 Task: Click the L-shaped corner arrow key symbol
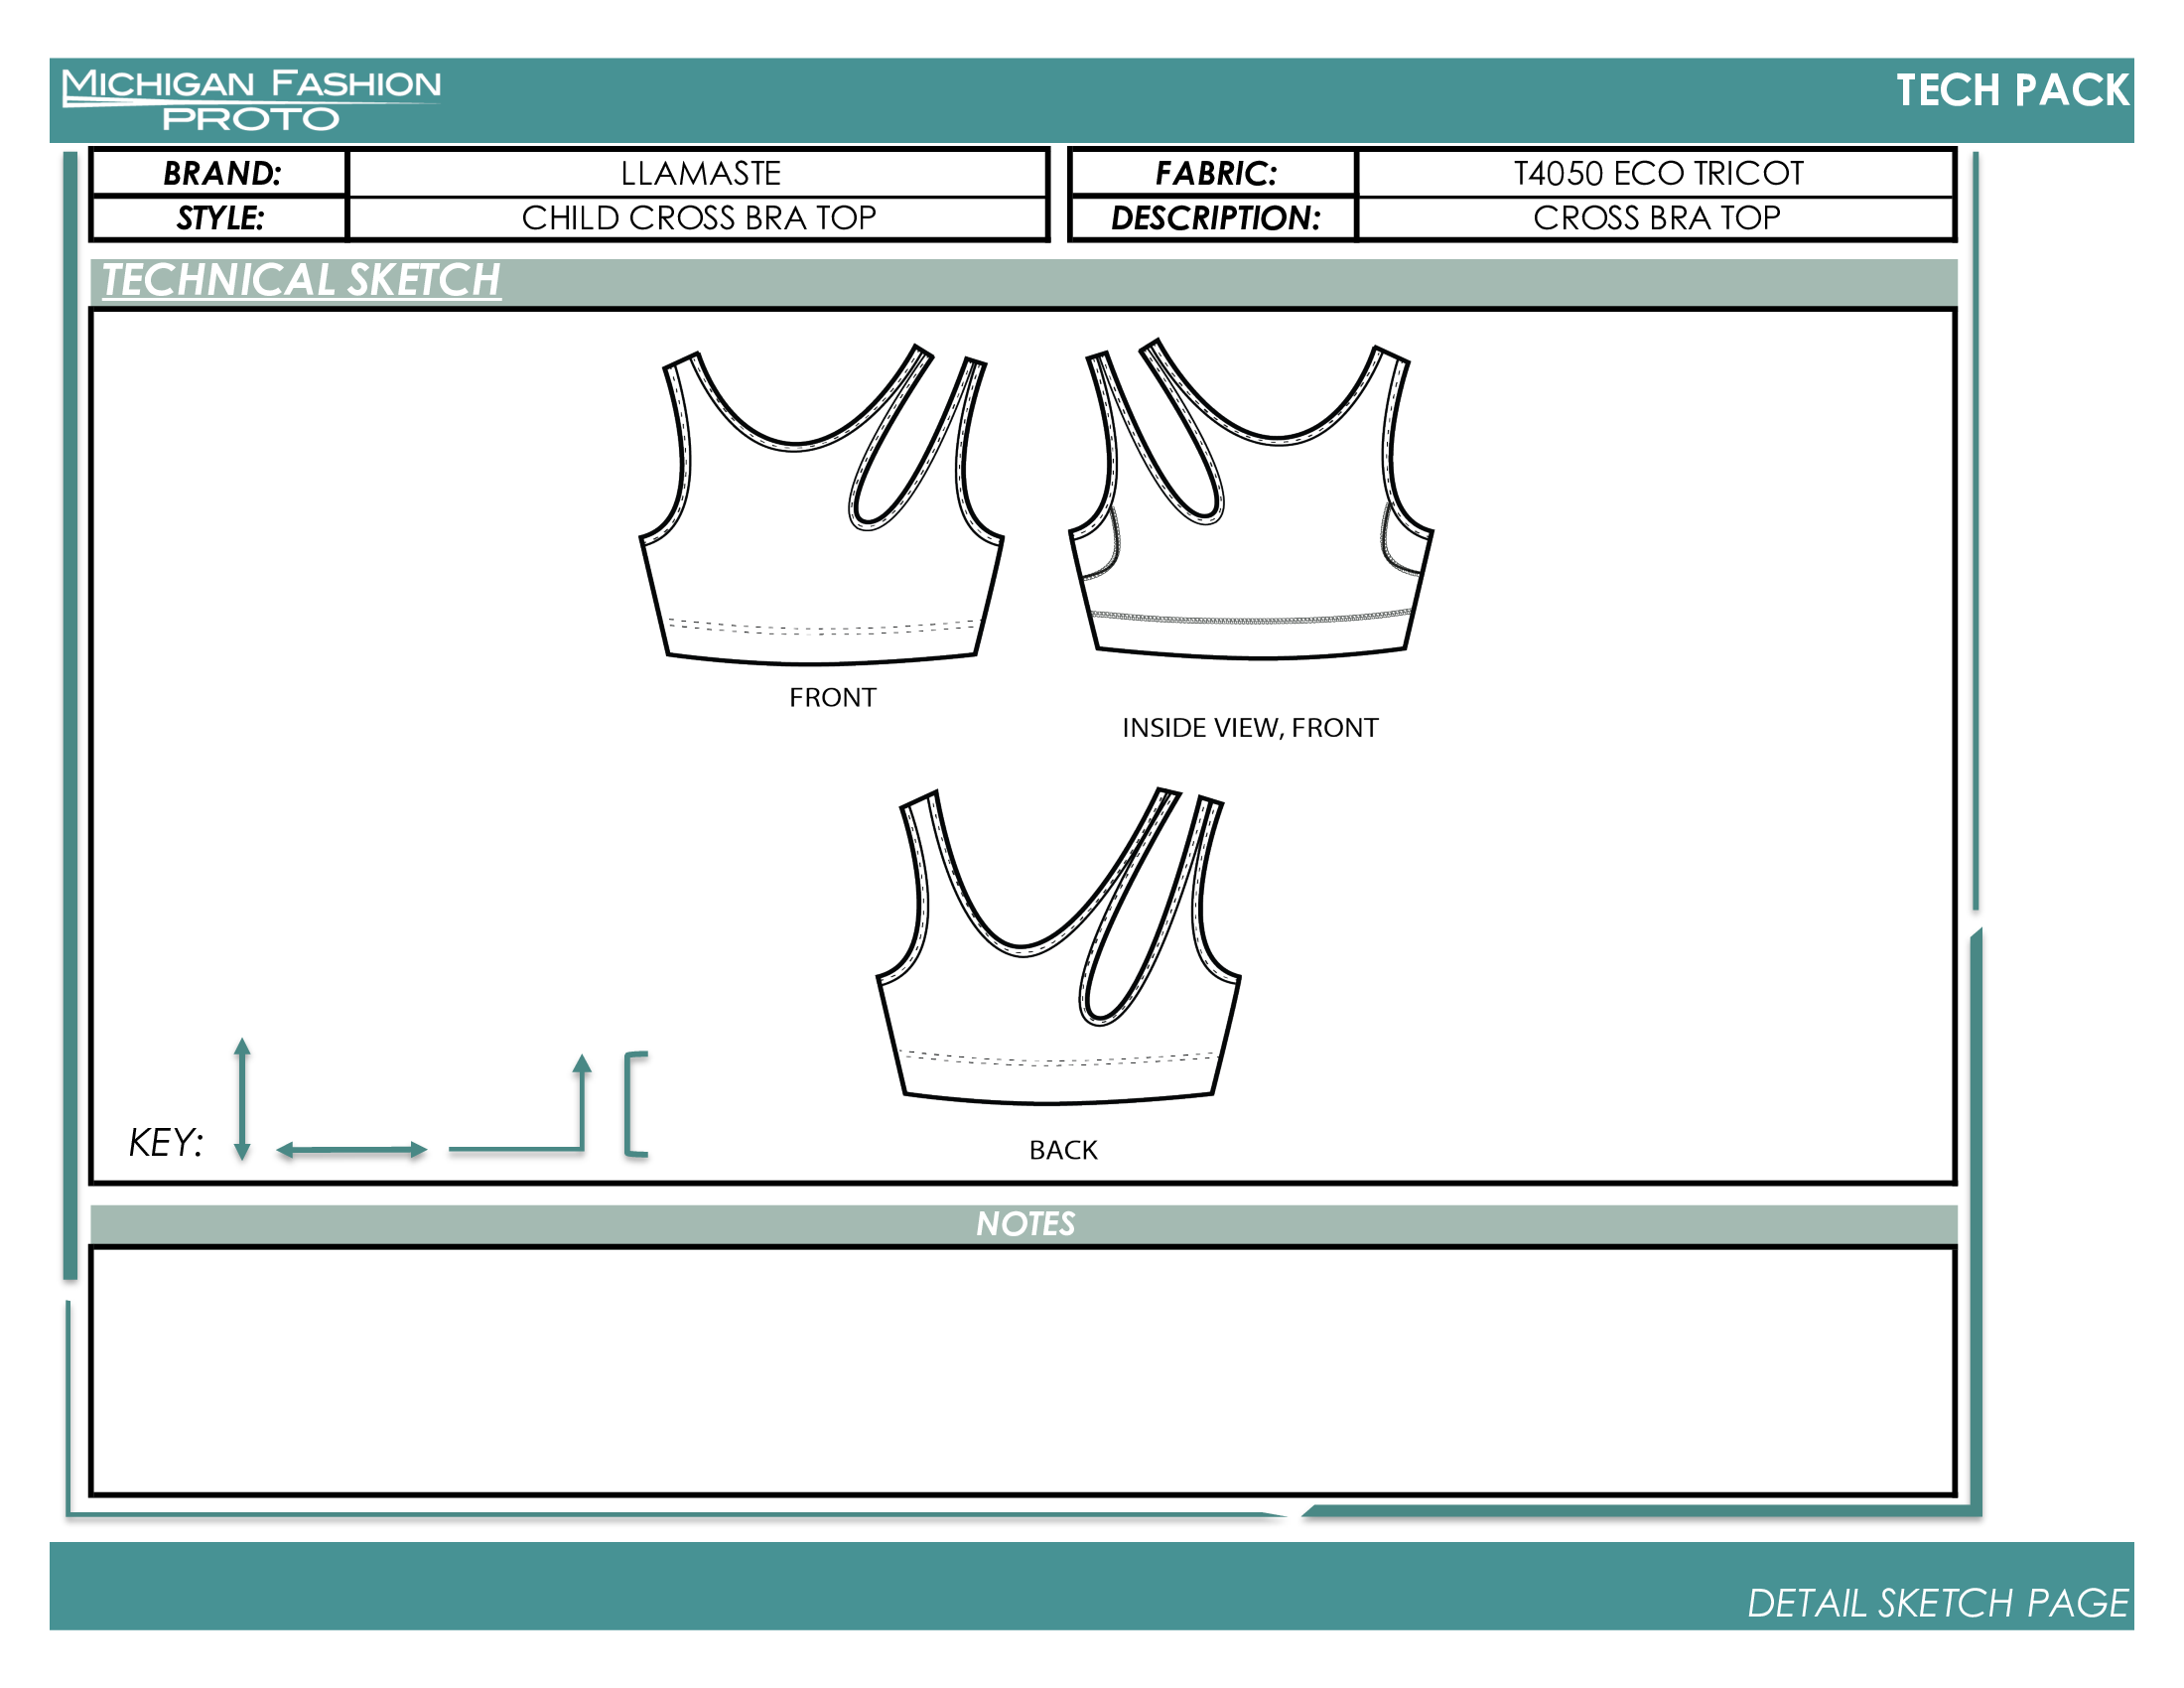pyautogui.click(x=520, y=1103)
